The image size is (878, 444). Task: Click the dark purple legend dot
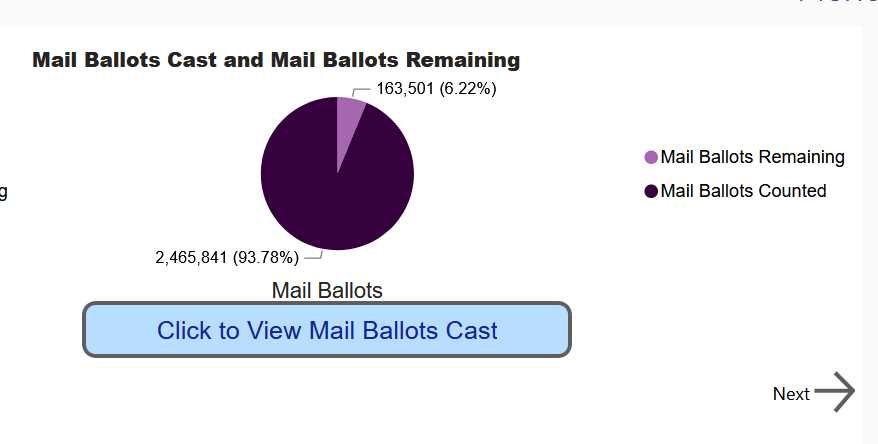(x=651, y=191)
